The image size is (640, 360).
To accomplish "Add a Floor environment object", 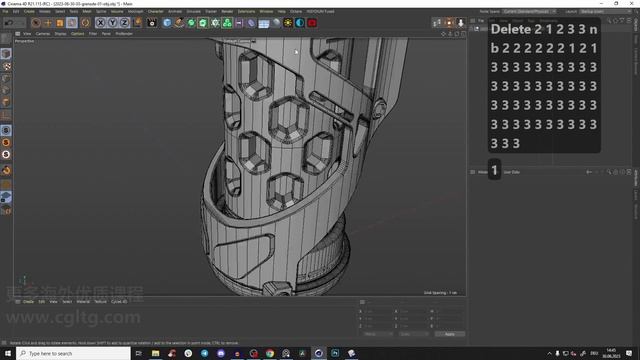I will point(264,23).
